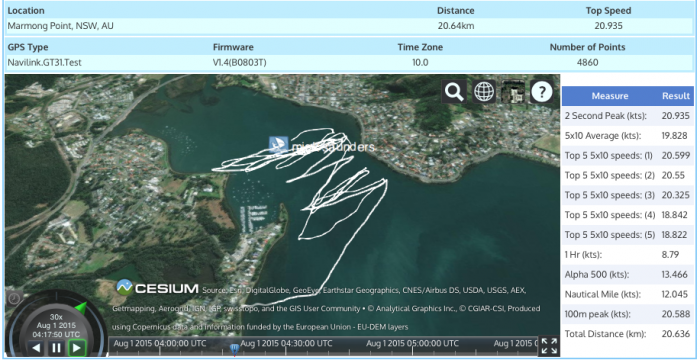Click the green play forward button
Screen dimensions: 700x360
point(77,347)
